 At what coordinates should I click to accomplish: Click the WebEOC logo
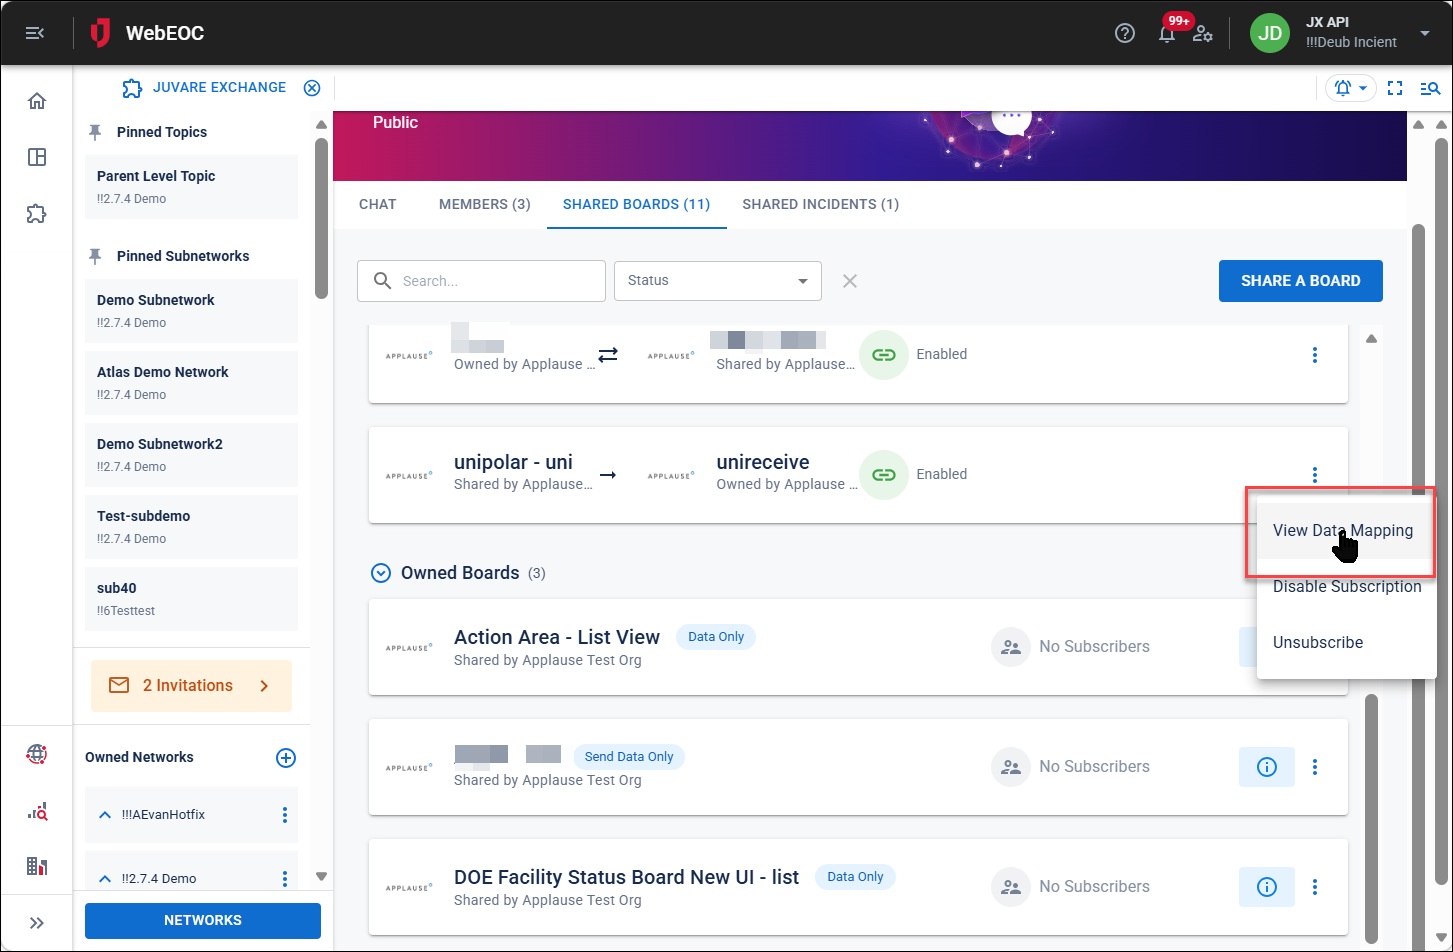(147, 33)
